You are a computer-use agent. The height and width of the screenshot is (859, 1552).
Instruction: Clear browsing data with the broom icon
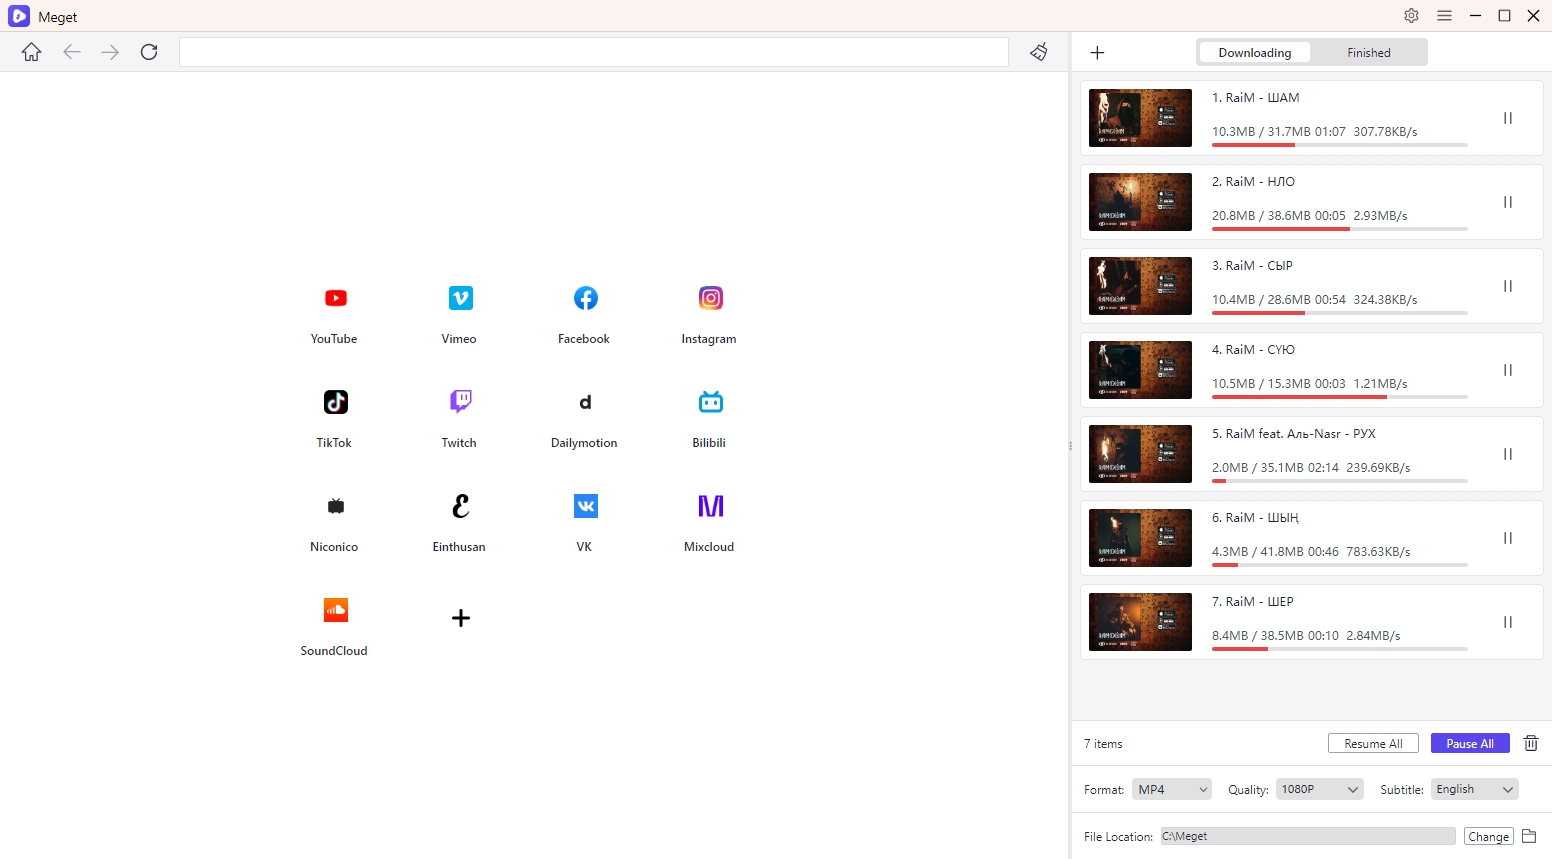pos(1039,52)
